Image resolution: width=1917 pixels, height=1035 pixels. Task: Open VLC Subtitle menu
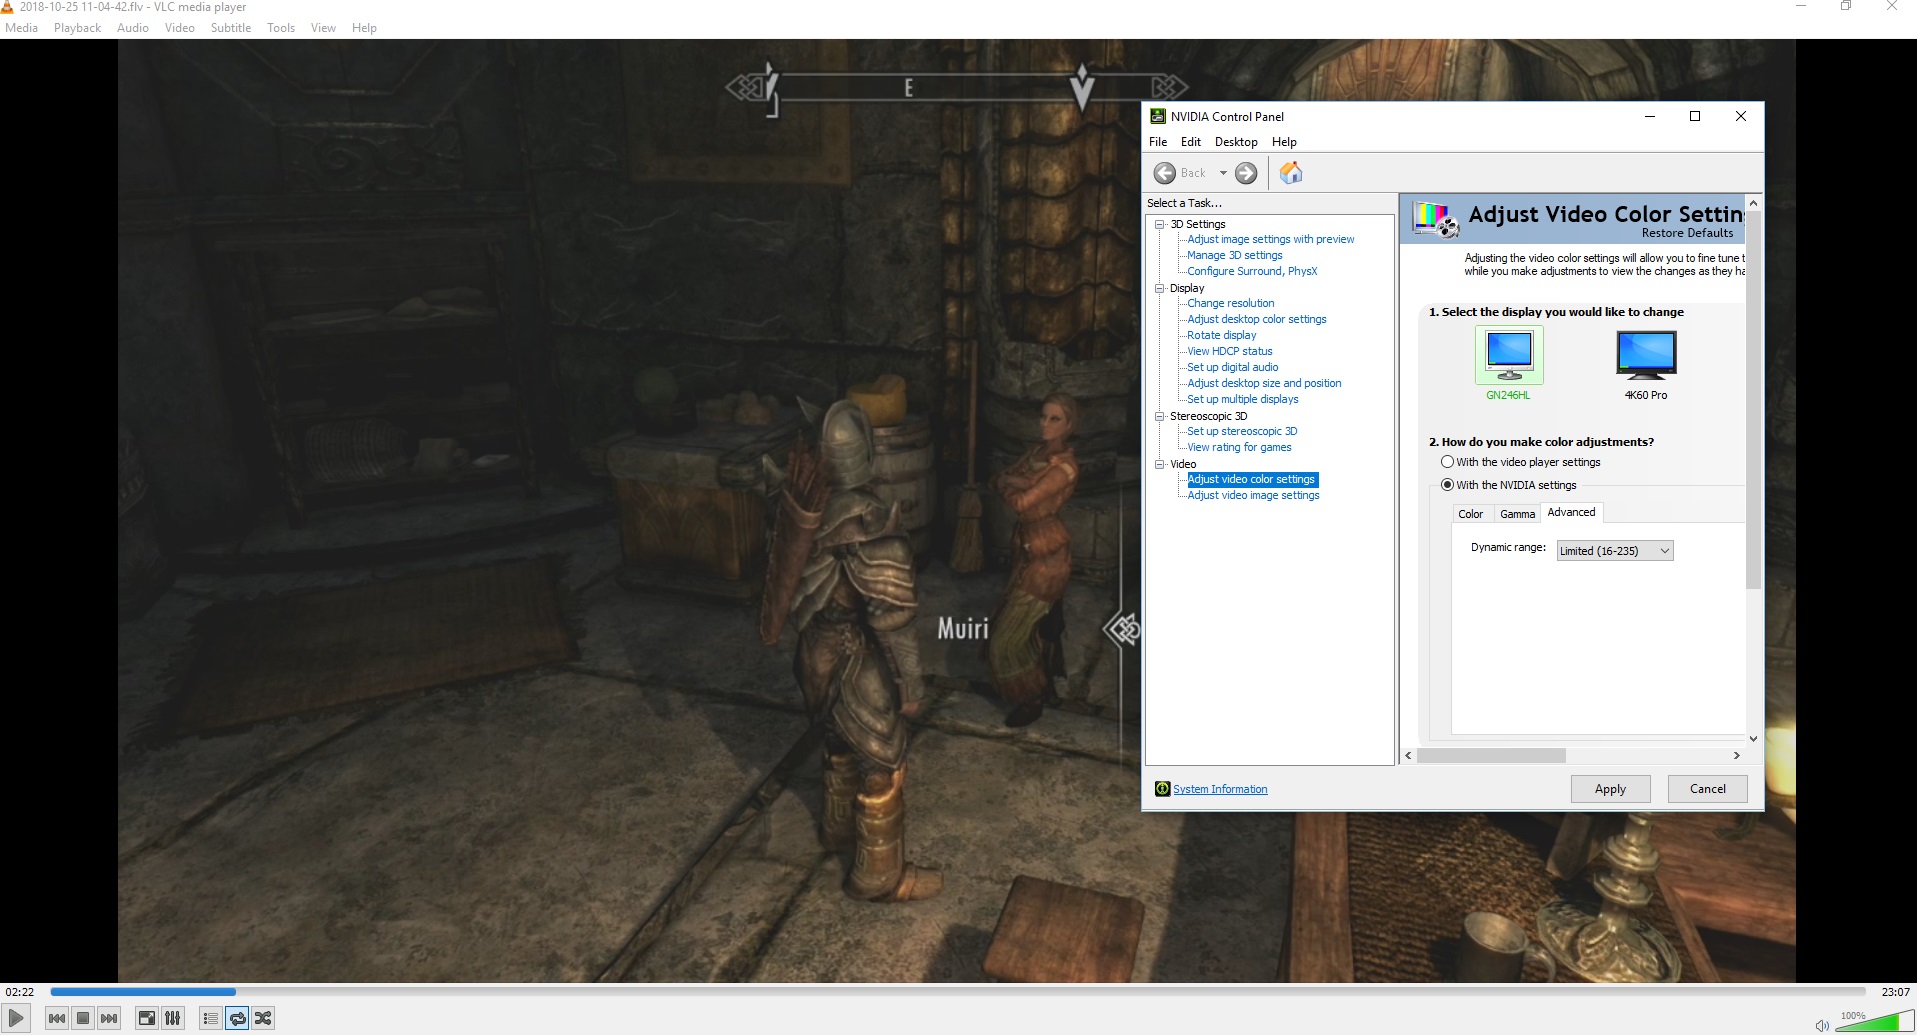231,28
